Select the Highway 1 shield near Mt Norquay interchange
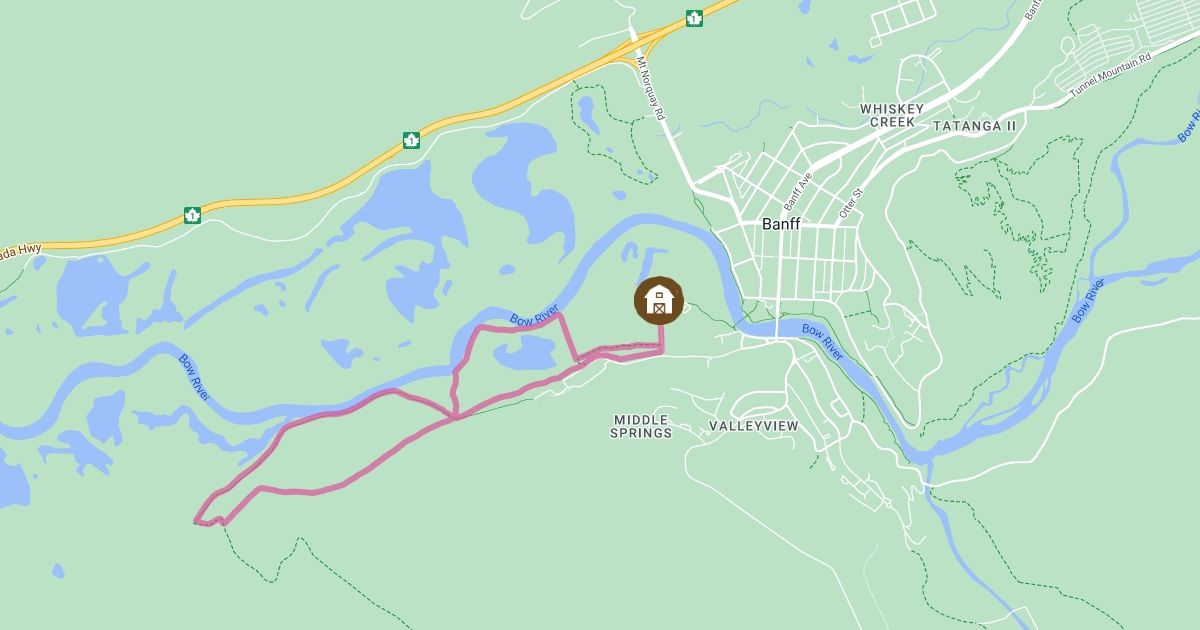The height and width of the screenshot is (630, 1200). pyautogui.click(x=694, y=17)
